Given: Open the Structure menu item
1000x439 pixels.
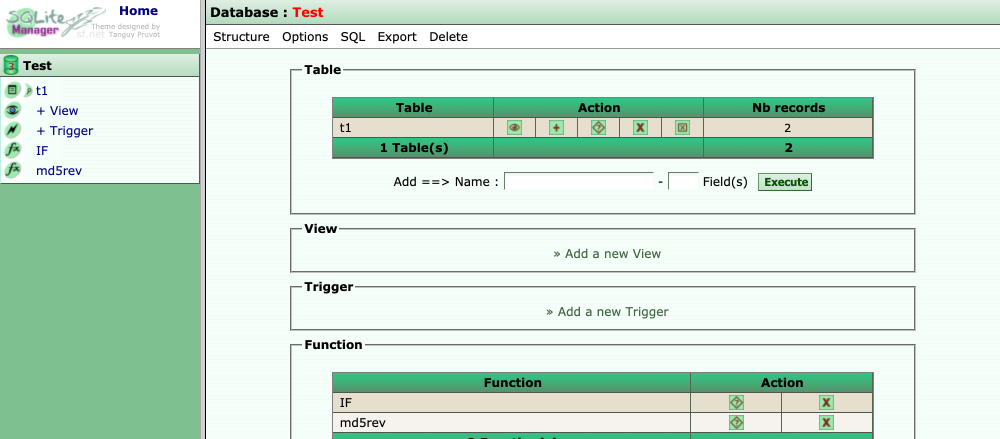Looking at the screenshot, I should pos(241,37).
